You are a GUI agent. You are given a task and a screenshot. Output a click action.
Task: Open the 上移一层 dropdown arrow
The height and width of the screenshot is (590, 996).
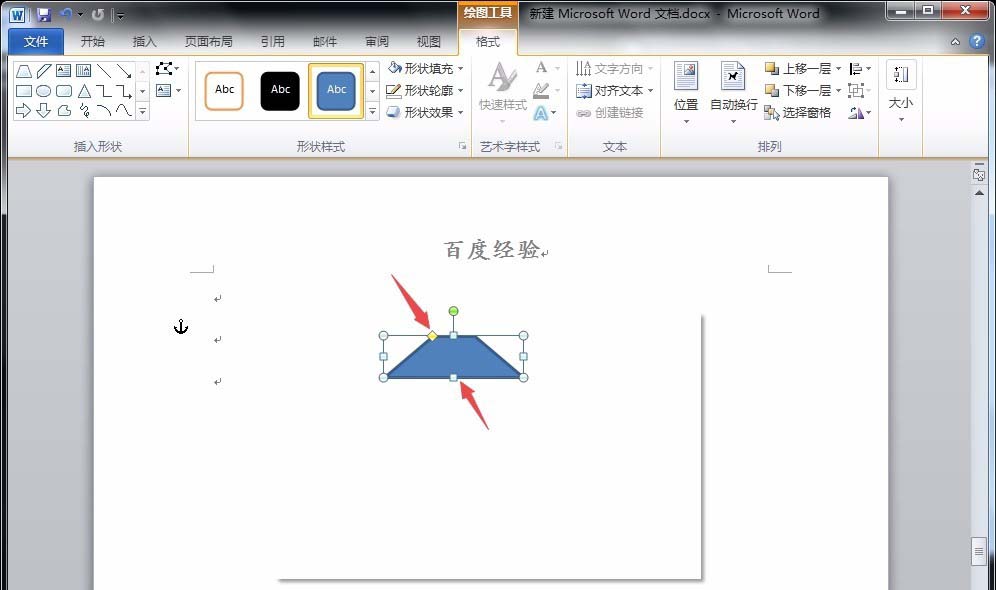click(838, 69)
